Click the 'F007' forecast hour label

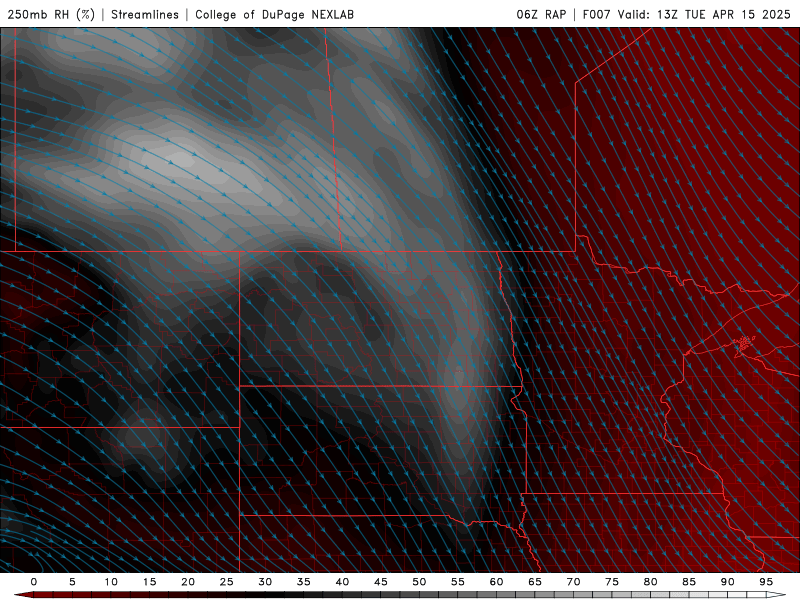[x=596, y=14]
